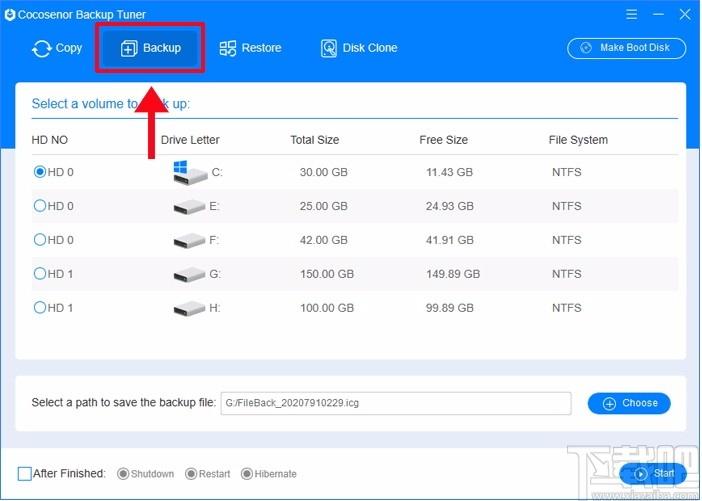Open the Restore tab
Image resolution: width=702 pixels, height=501 pixels.
click(x=250, y=48)
